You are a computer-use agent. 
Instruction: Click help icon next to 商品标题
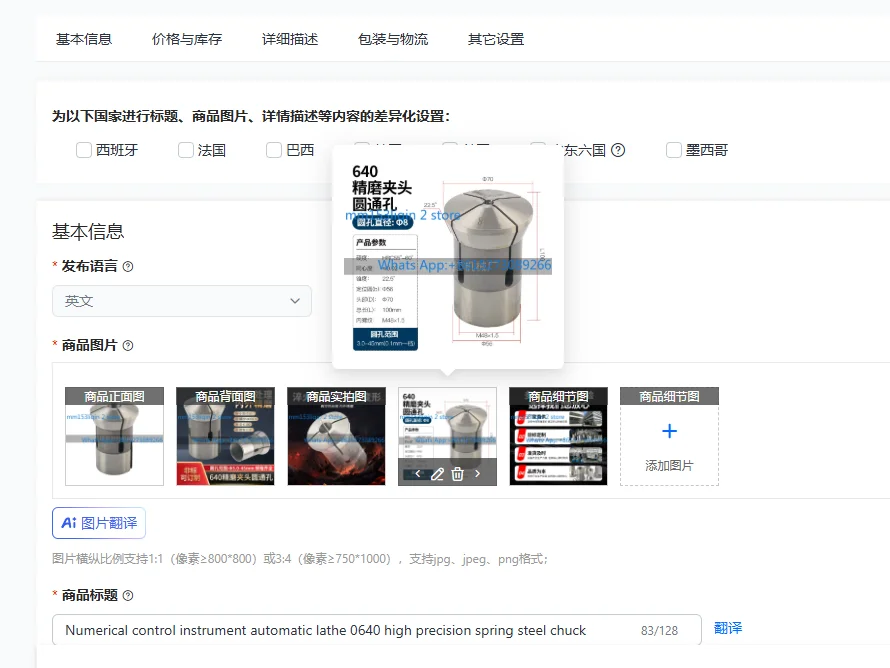[x=128, y=595]
